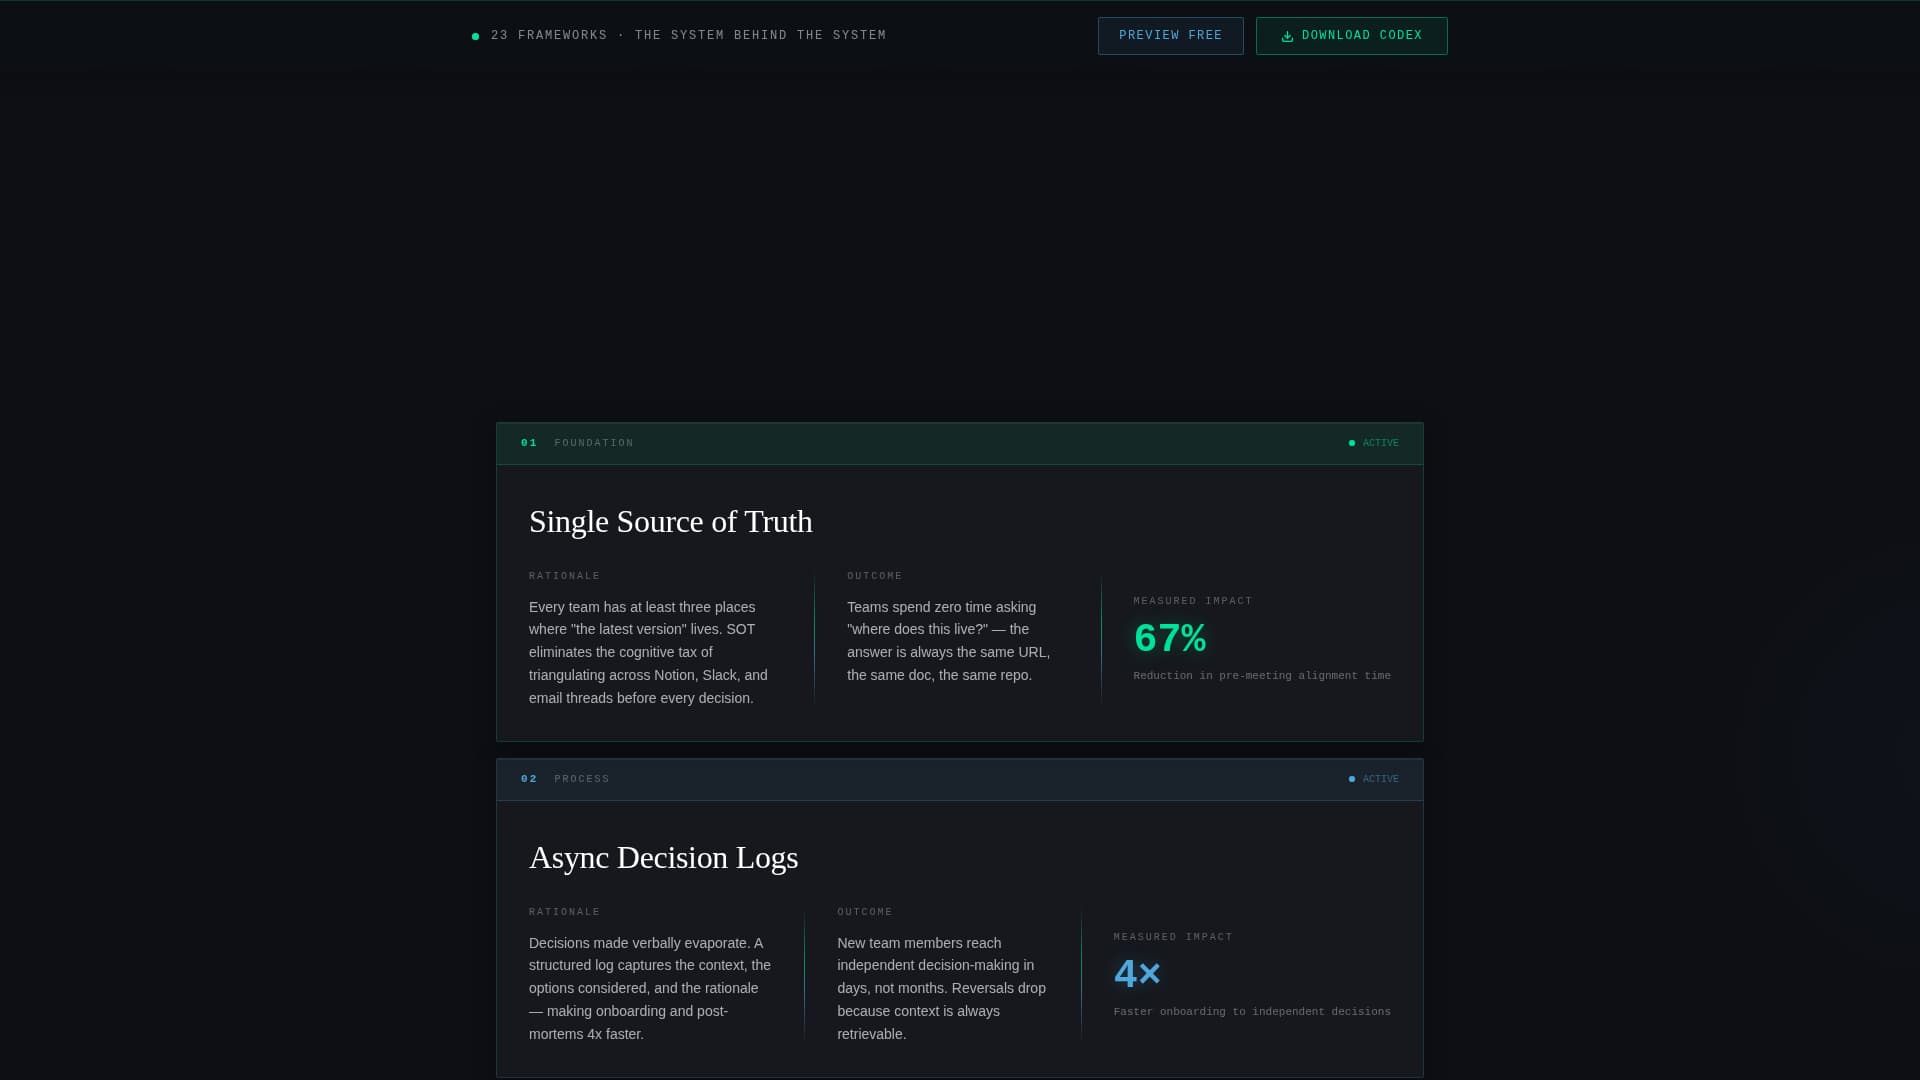Click the Foundation category label
The width and height of the screenshot is (1920, 1080).
[594, 443]
